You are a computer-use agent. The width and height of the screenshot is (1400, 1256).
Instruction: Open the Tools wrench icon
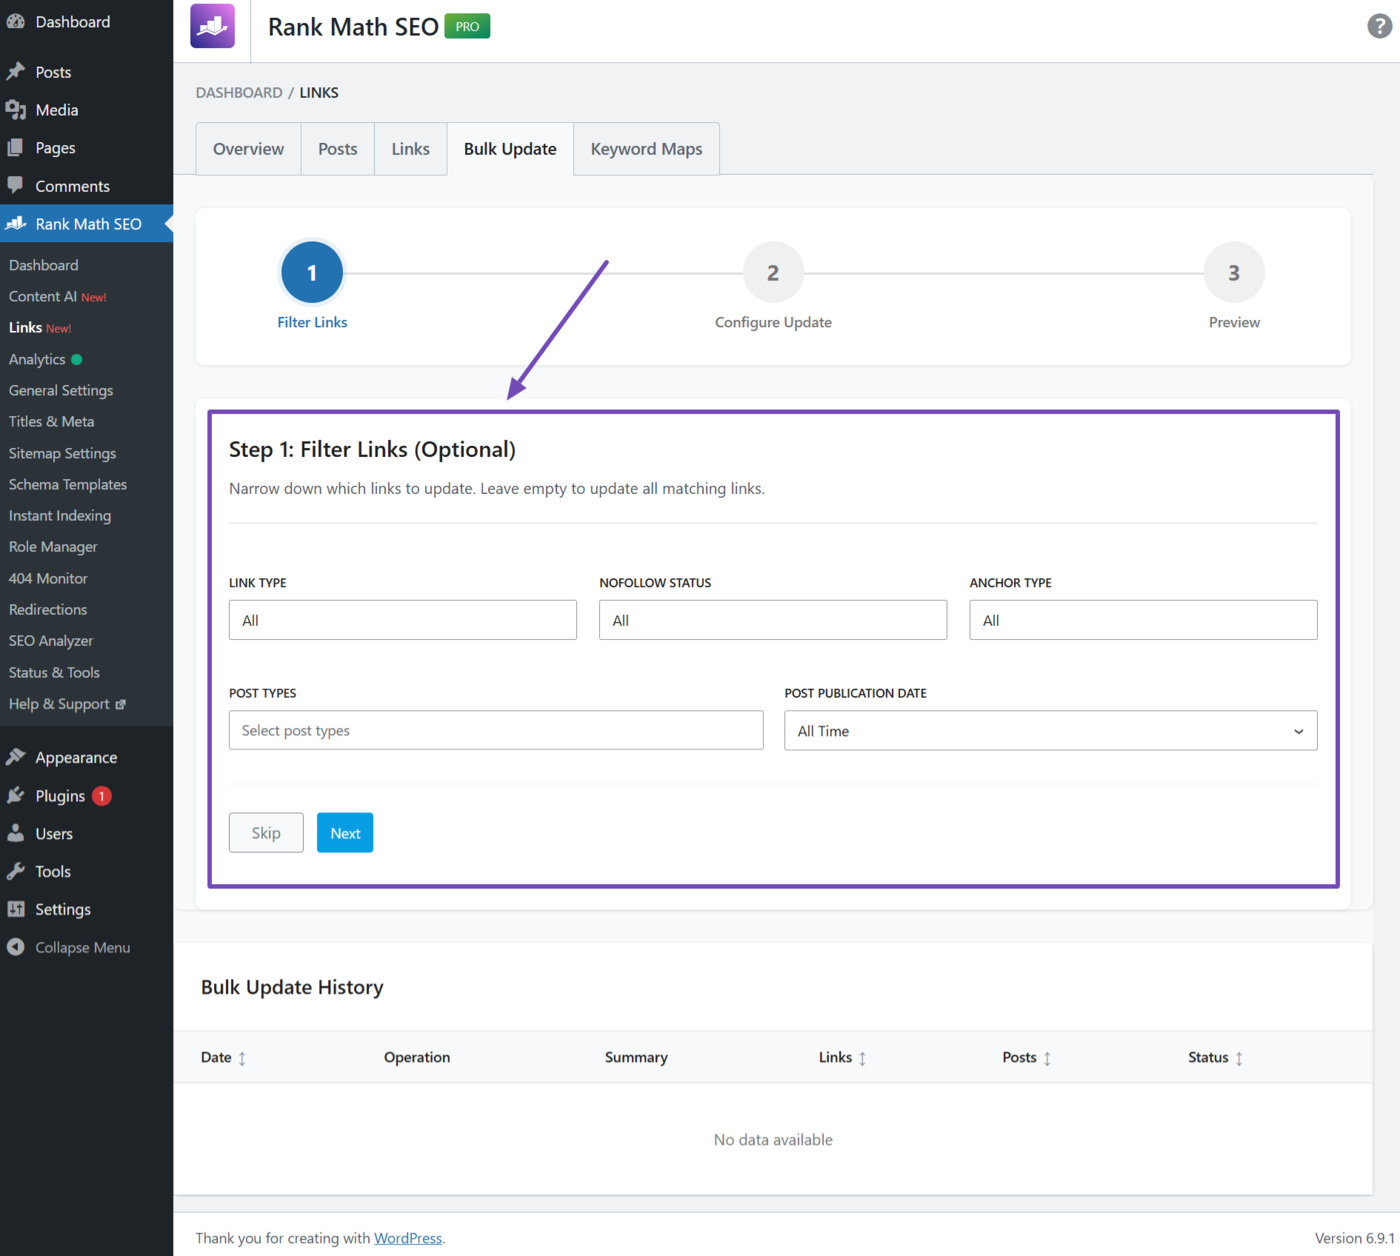[x=17, y=871]
